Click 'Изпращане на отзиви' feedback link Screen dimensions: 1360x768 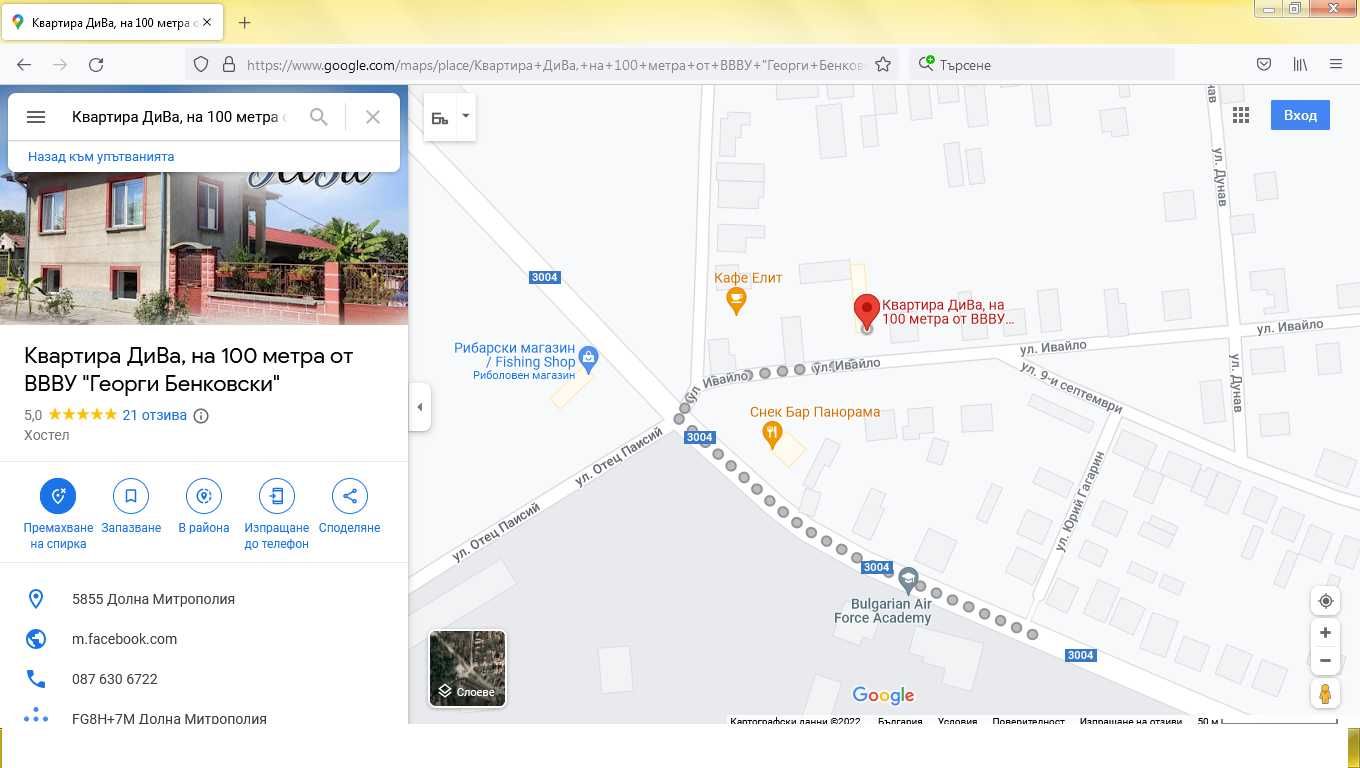1130,721
